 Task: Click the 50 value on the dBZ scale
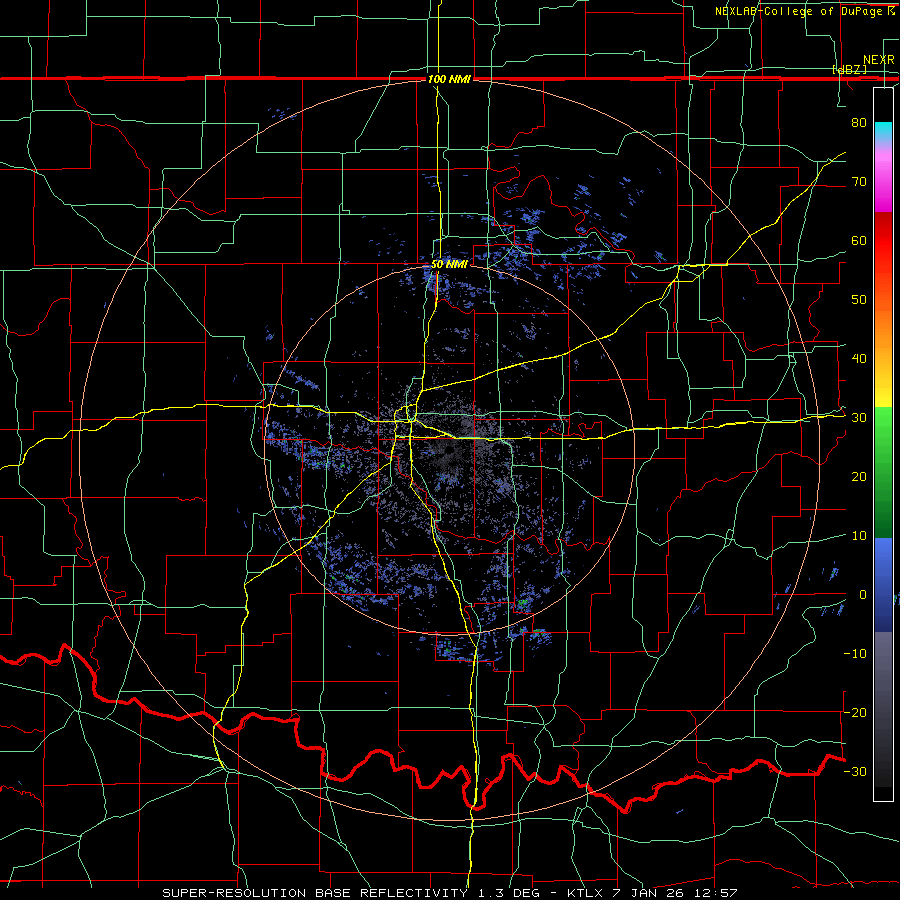click(x=859, y=300)
